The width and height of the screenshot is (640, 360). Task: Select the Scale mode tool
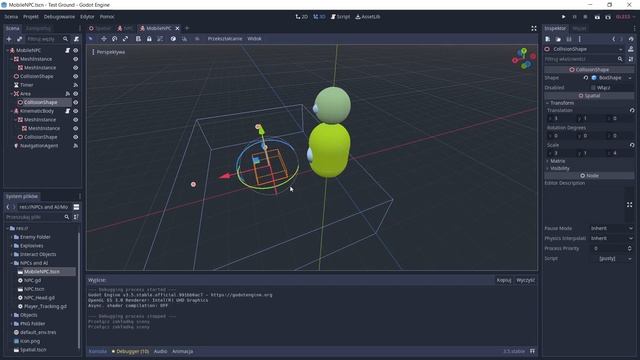point(125,39)
